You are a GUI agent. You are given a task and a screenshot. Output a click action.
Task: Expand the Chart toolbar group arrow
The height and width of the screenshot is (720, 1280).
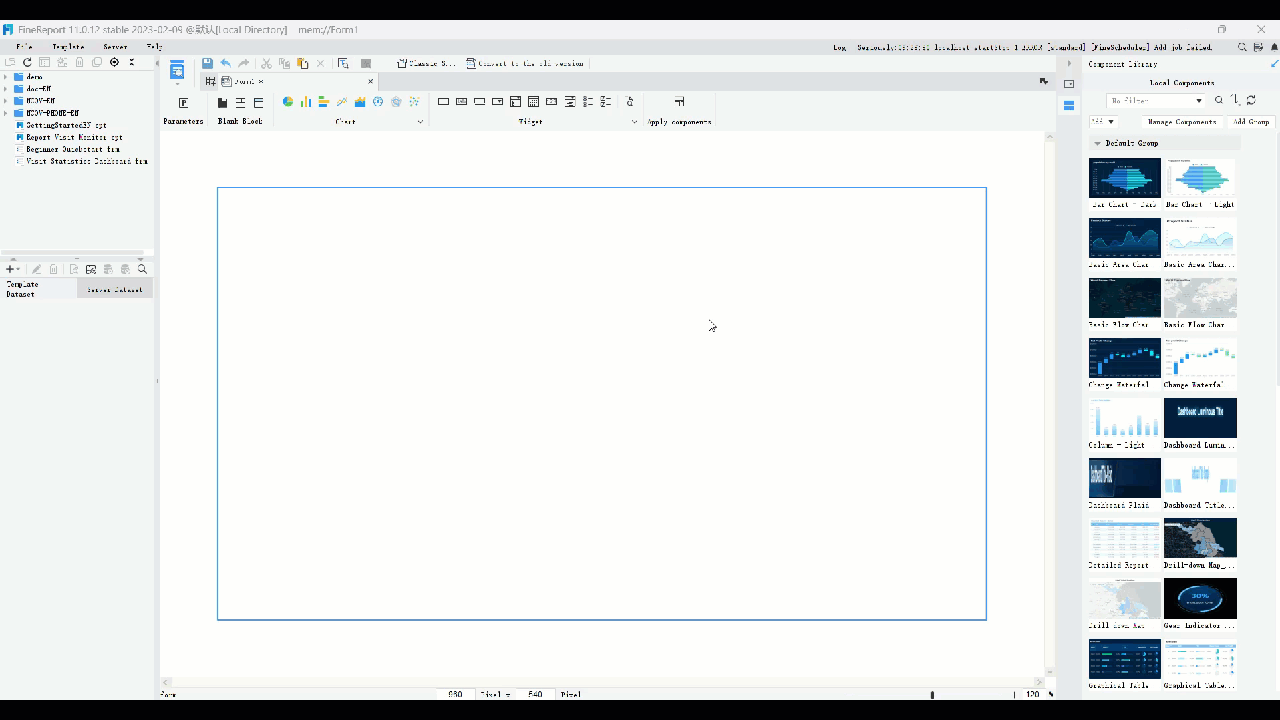(x=420, y=122)
